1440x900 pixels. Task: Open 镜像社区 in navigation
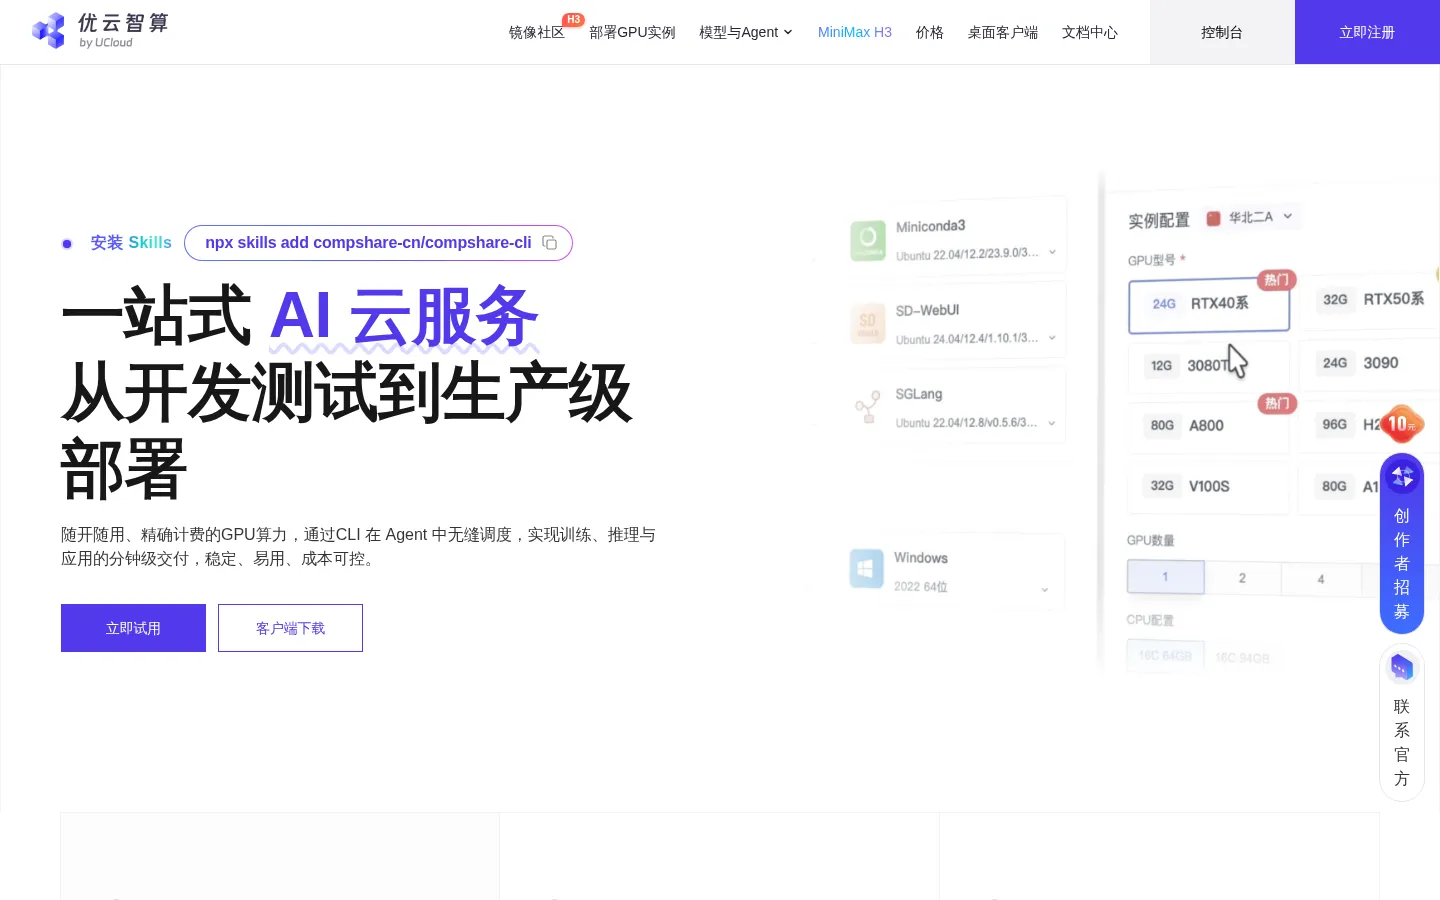coord(537,32)
